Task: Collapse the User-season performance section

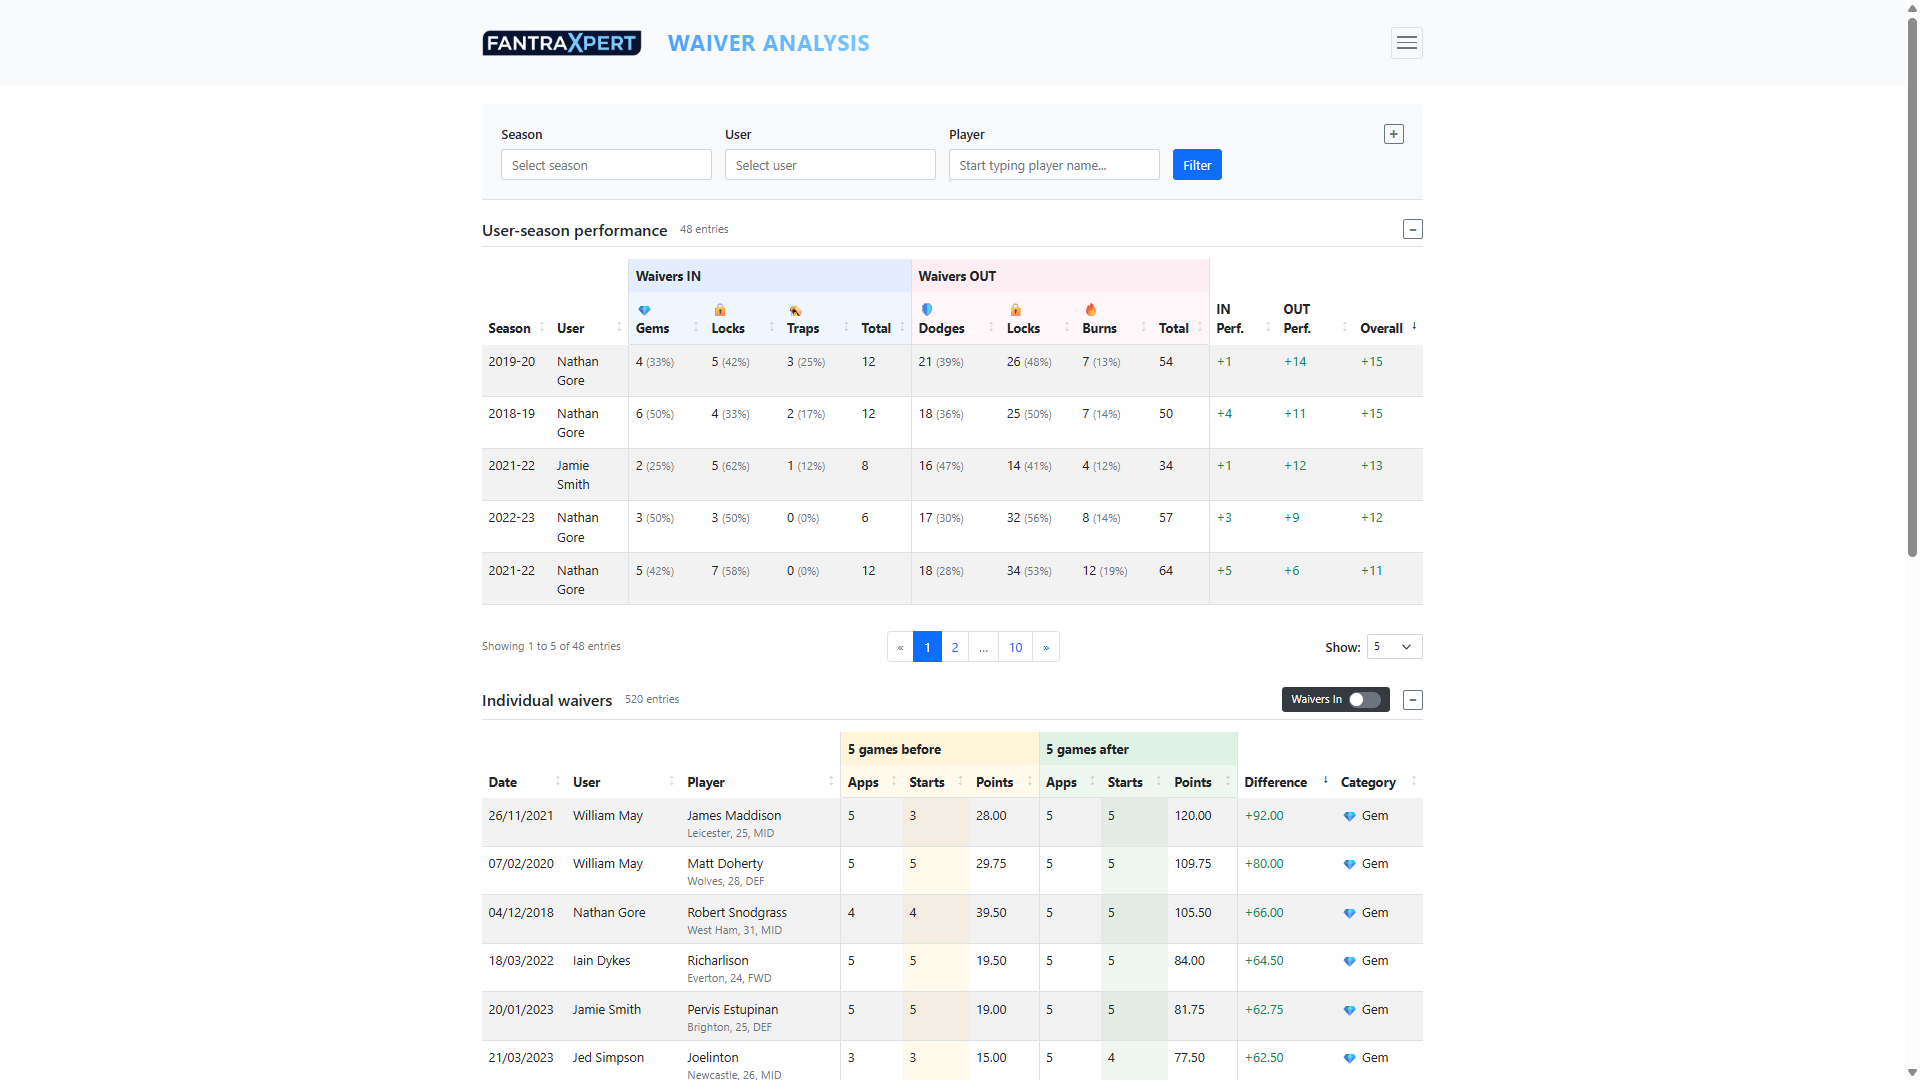Action: point(1412,230)
